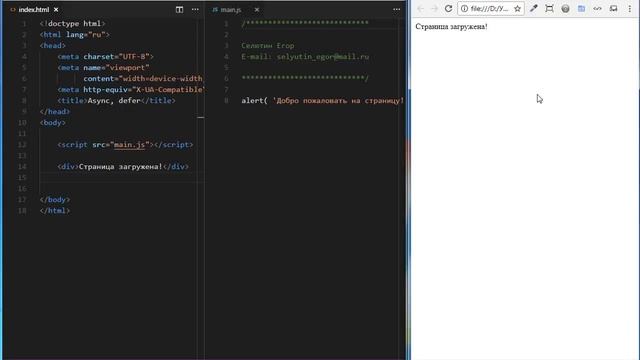Go back in the browser
This screenshot has height=360, width=640.
pyautogui.click(x=420, y=9)
